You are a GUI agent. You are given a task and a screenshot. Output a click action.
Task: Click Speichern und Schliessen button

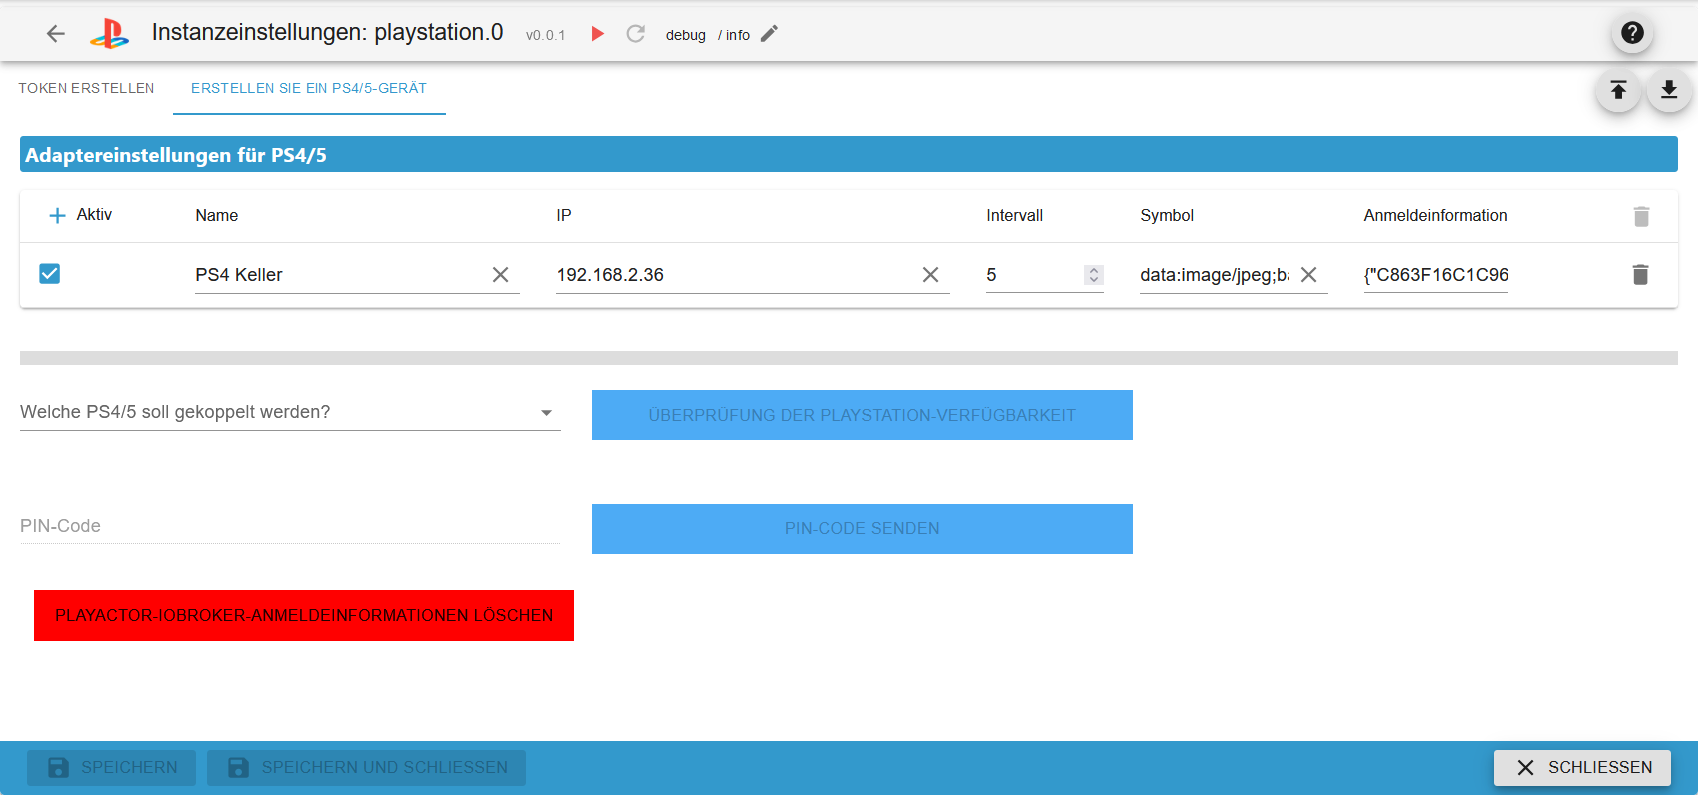tap(367, 768)
